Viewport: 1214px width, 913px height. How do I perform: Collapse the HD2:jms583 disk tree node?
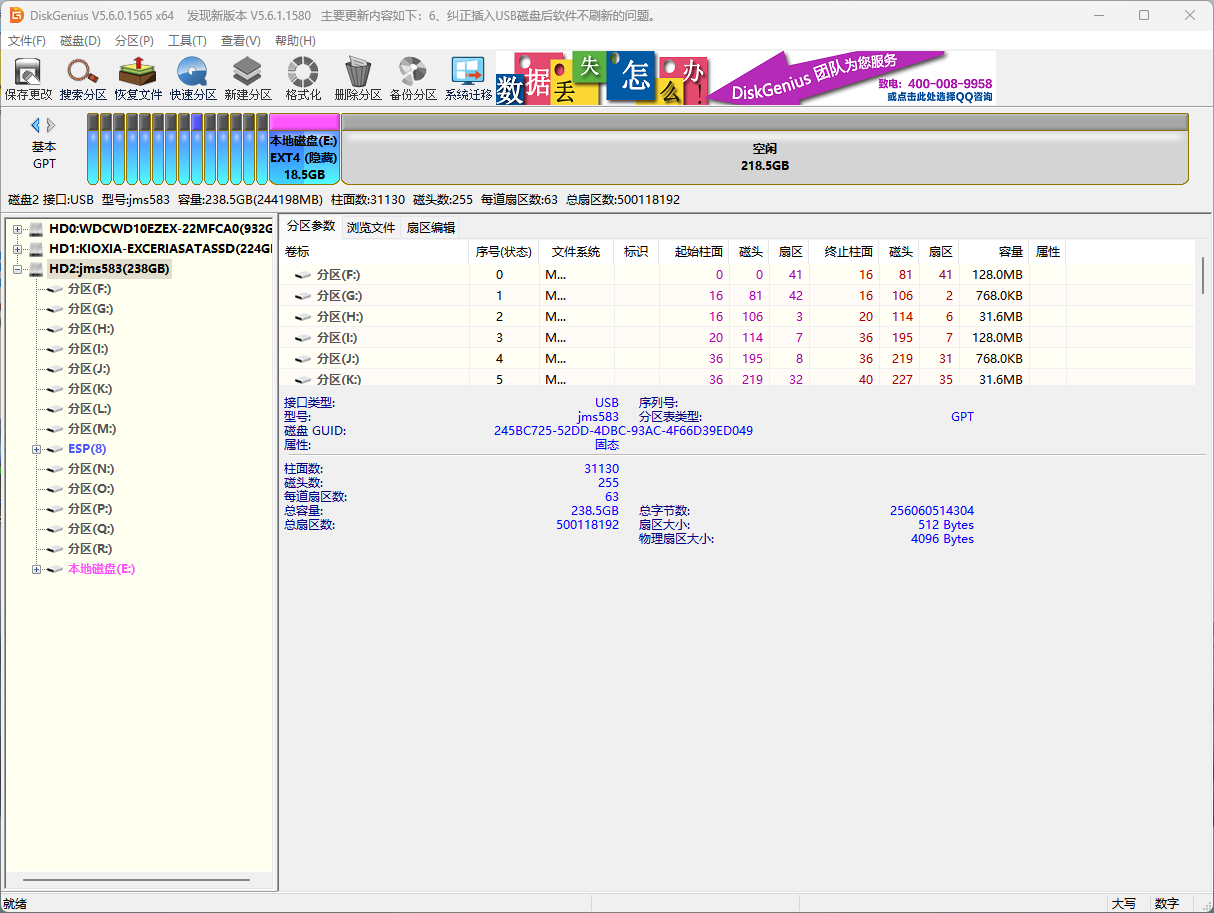click(x=17, y=269)
